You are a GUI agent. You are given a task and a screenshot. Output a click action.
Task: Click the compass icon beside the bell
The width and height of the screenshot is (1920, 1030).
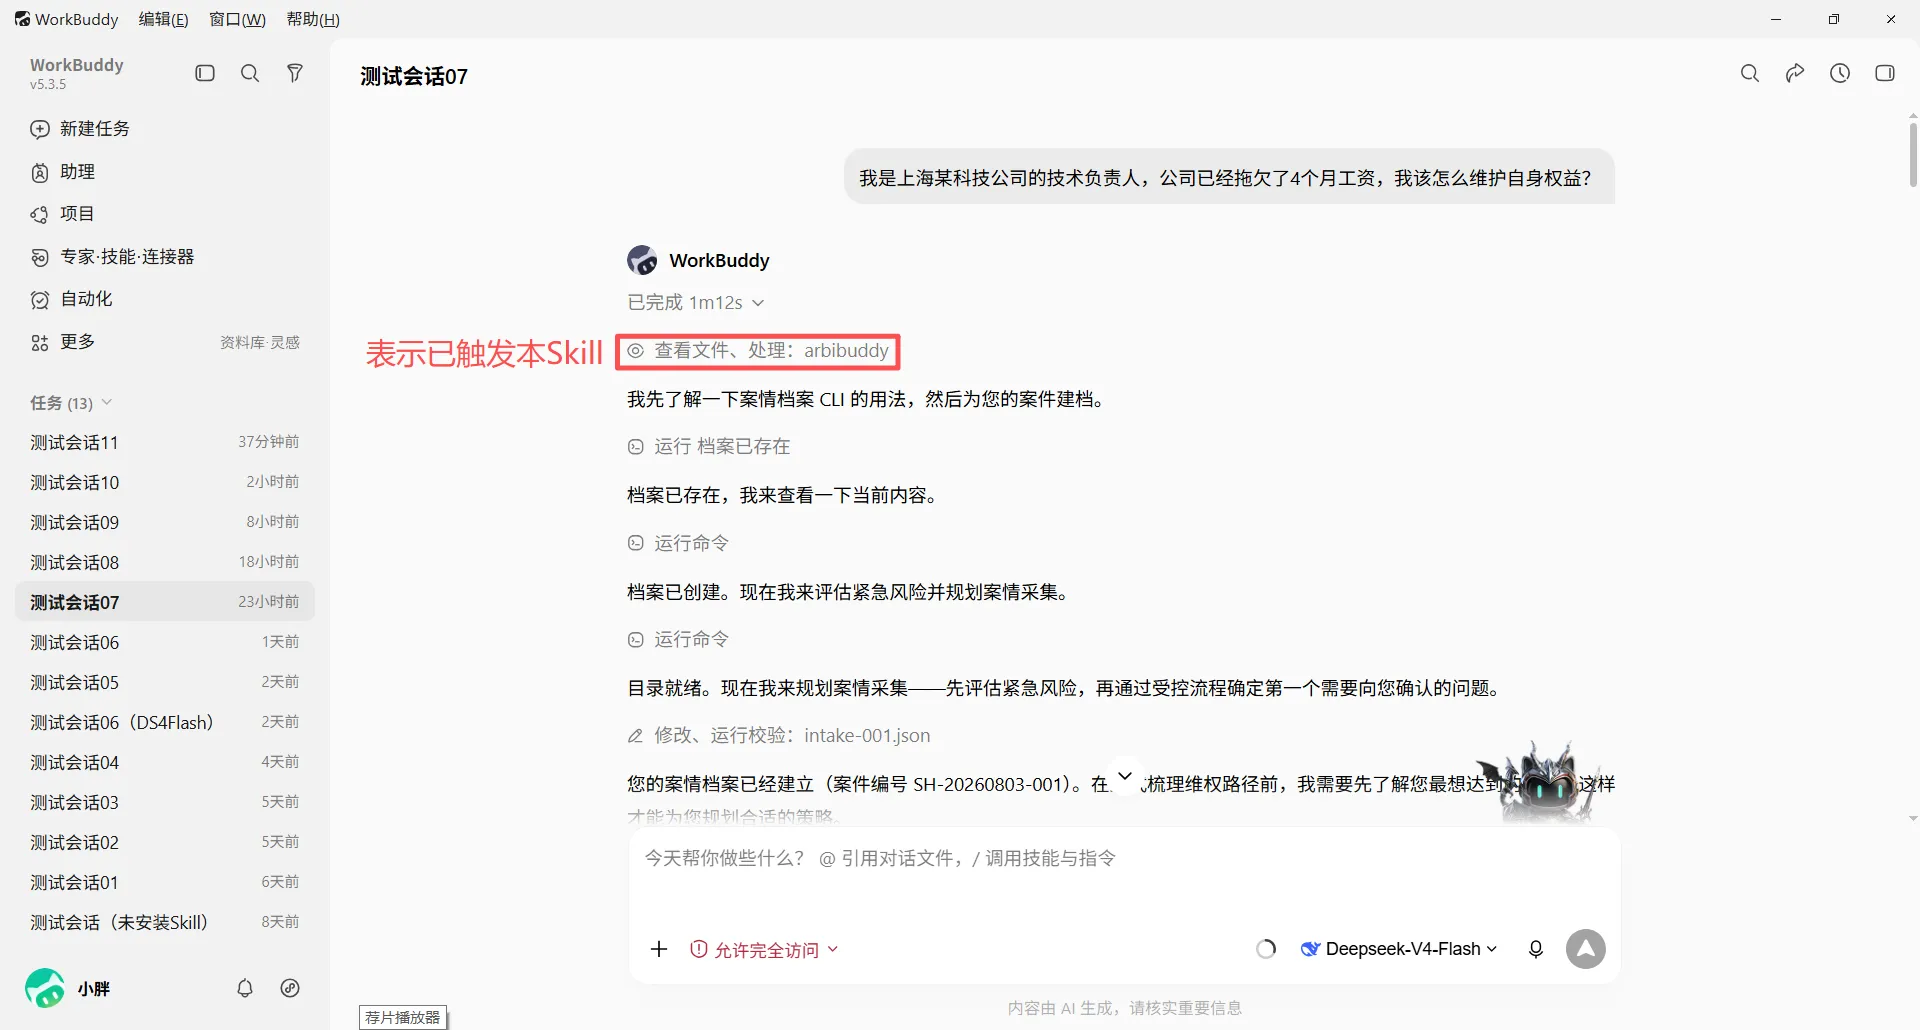(x=290, y=988)
